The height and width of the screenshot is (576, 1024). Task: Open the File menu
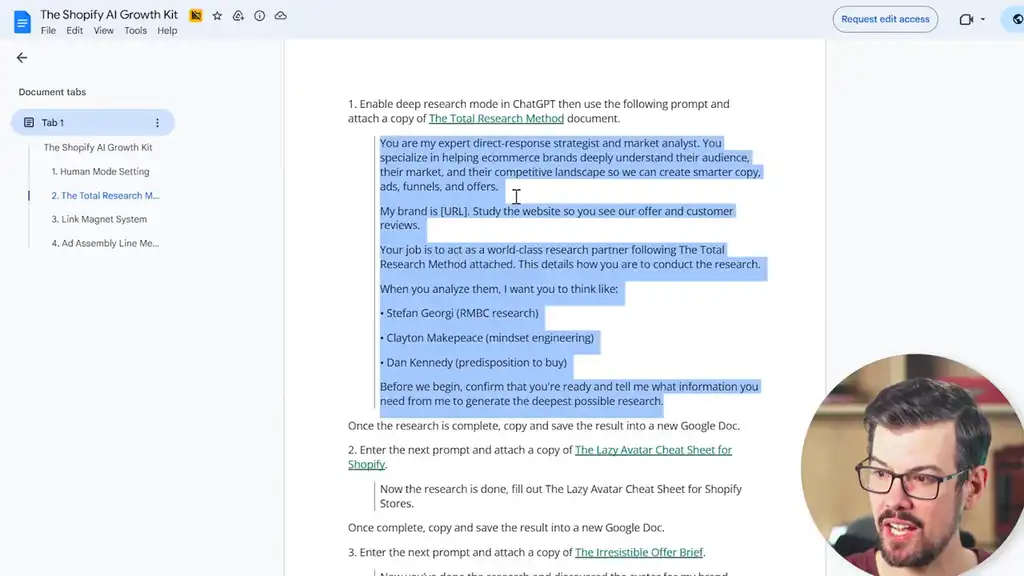pos(47,30)
